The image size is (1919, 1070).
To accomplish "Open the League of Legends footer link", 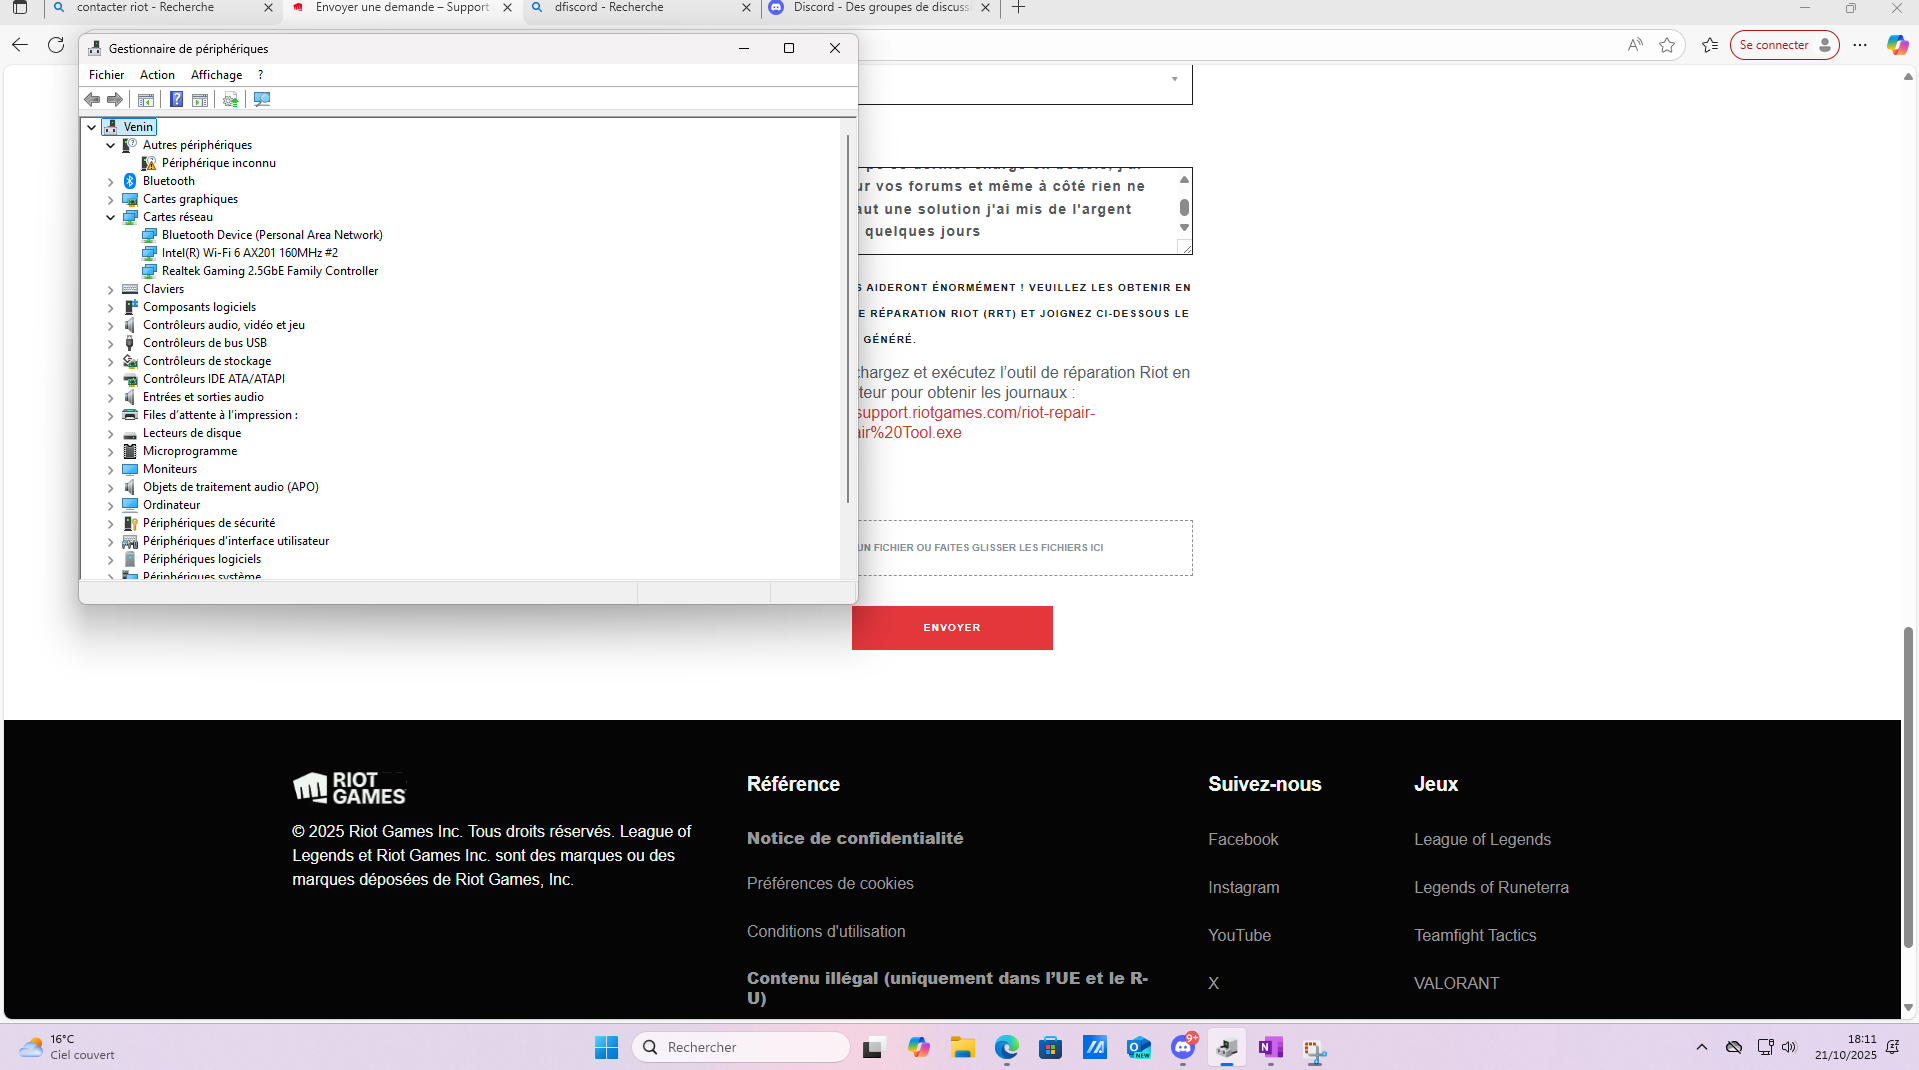I will coord(1482,840).
